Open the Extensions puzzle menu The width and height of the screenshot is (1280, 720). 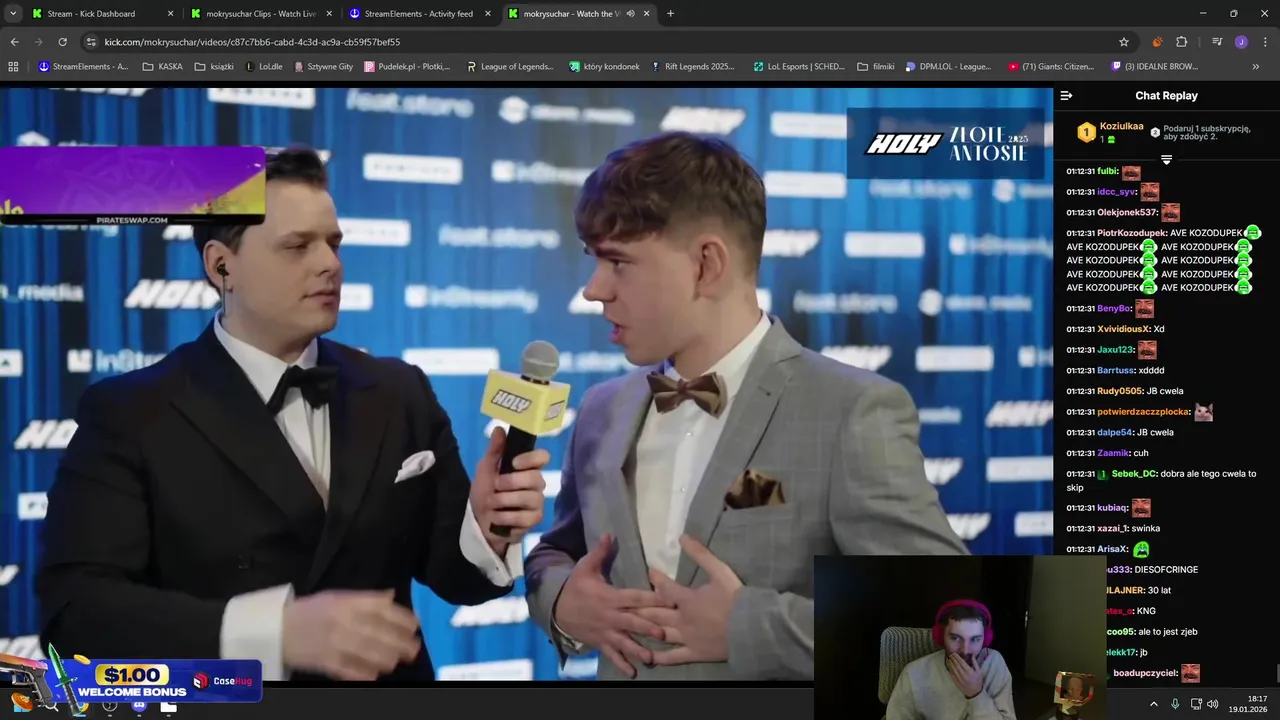pyautogui.click(x=1181, y=42)
